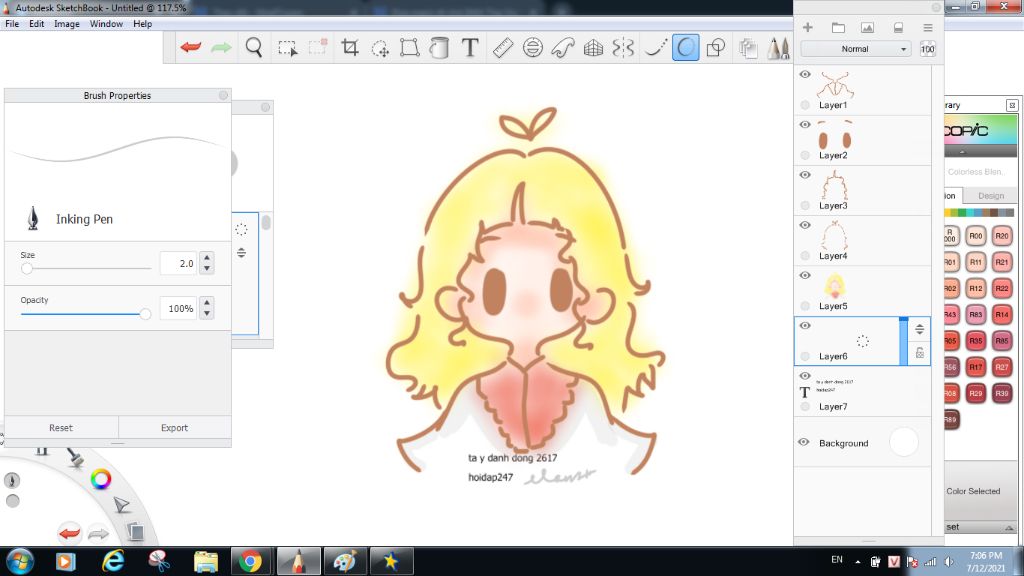The width and height of the screenshot is (1024, 576).
Task: Click the brush Opacity slider
Action: (x=86, y=314)
